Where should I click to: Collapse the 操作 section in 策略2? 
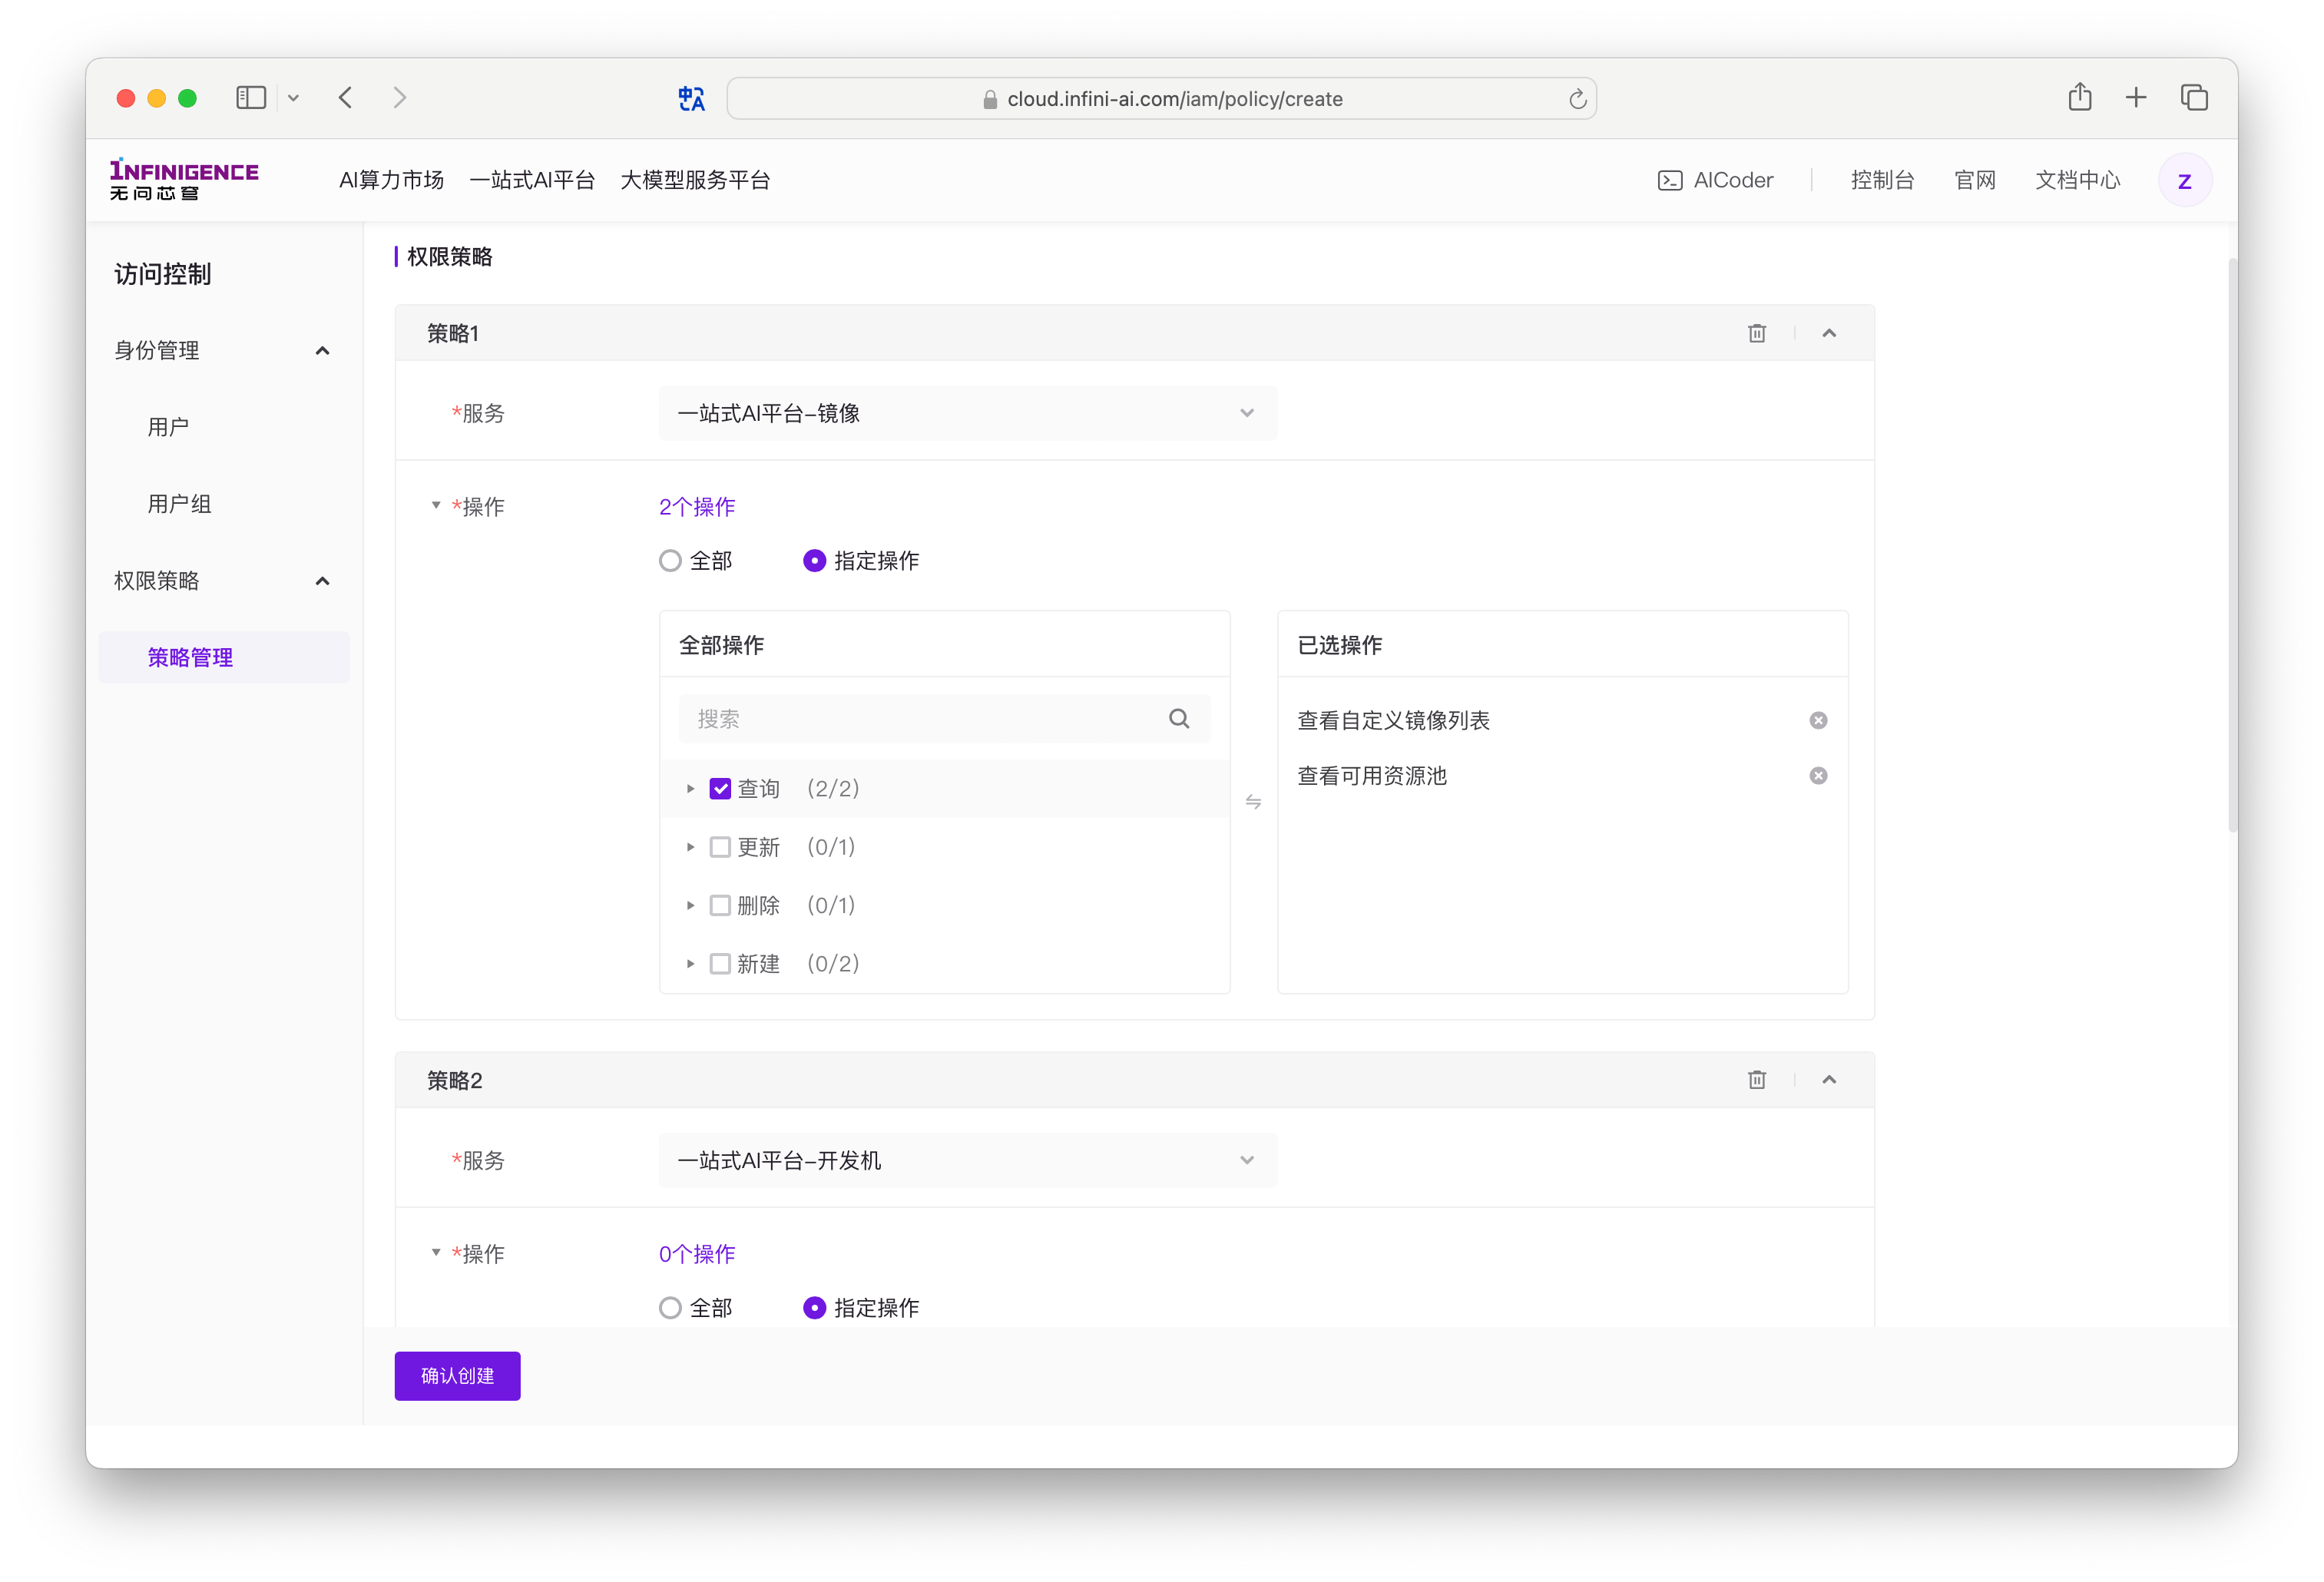pos(436,1252)
